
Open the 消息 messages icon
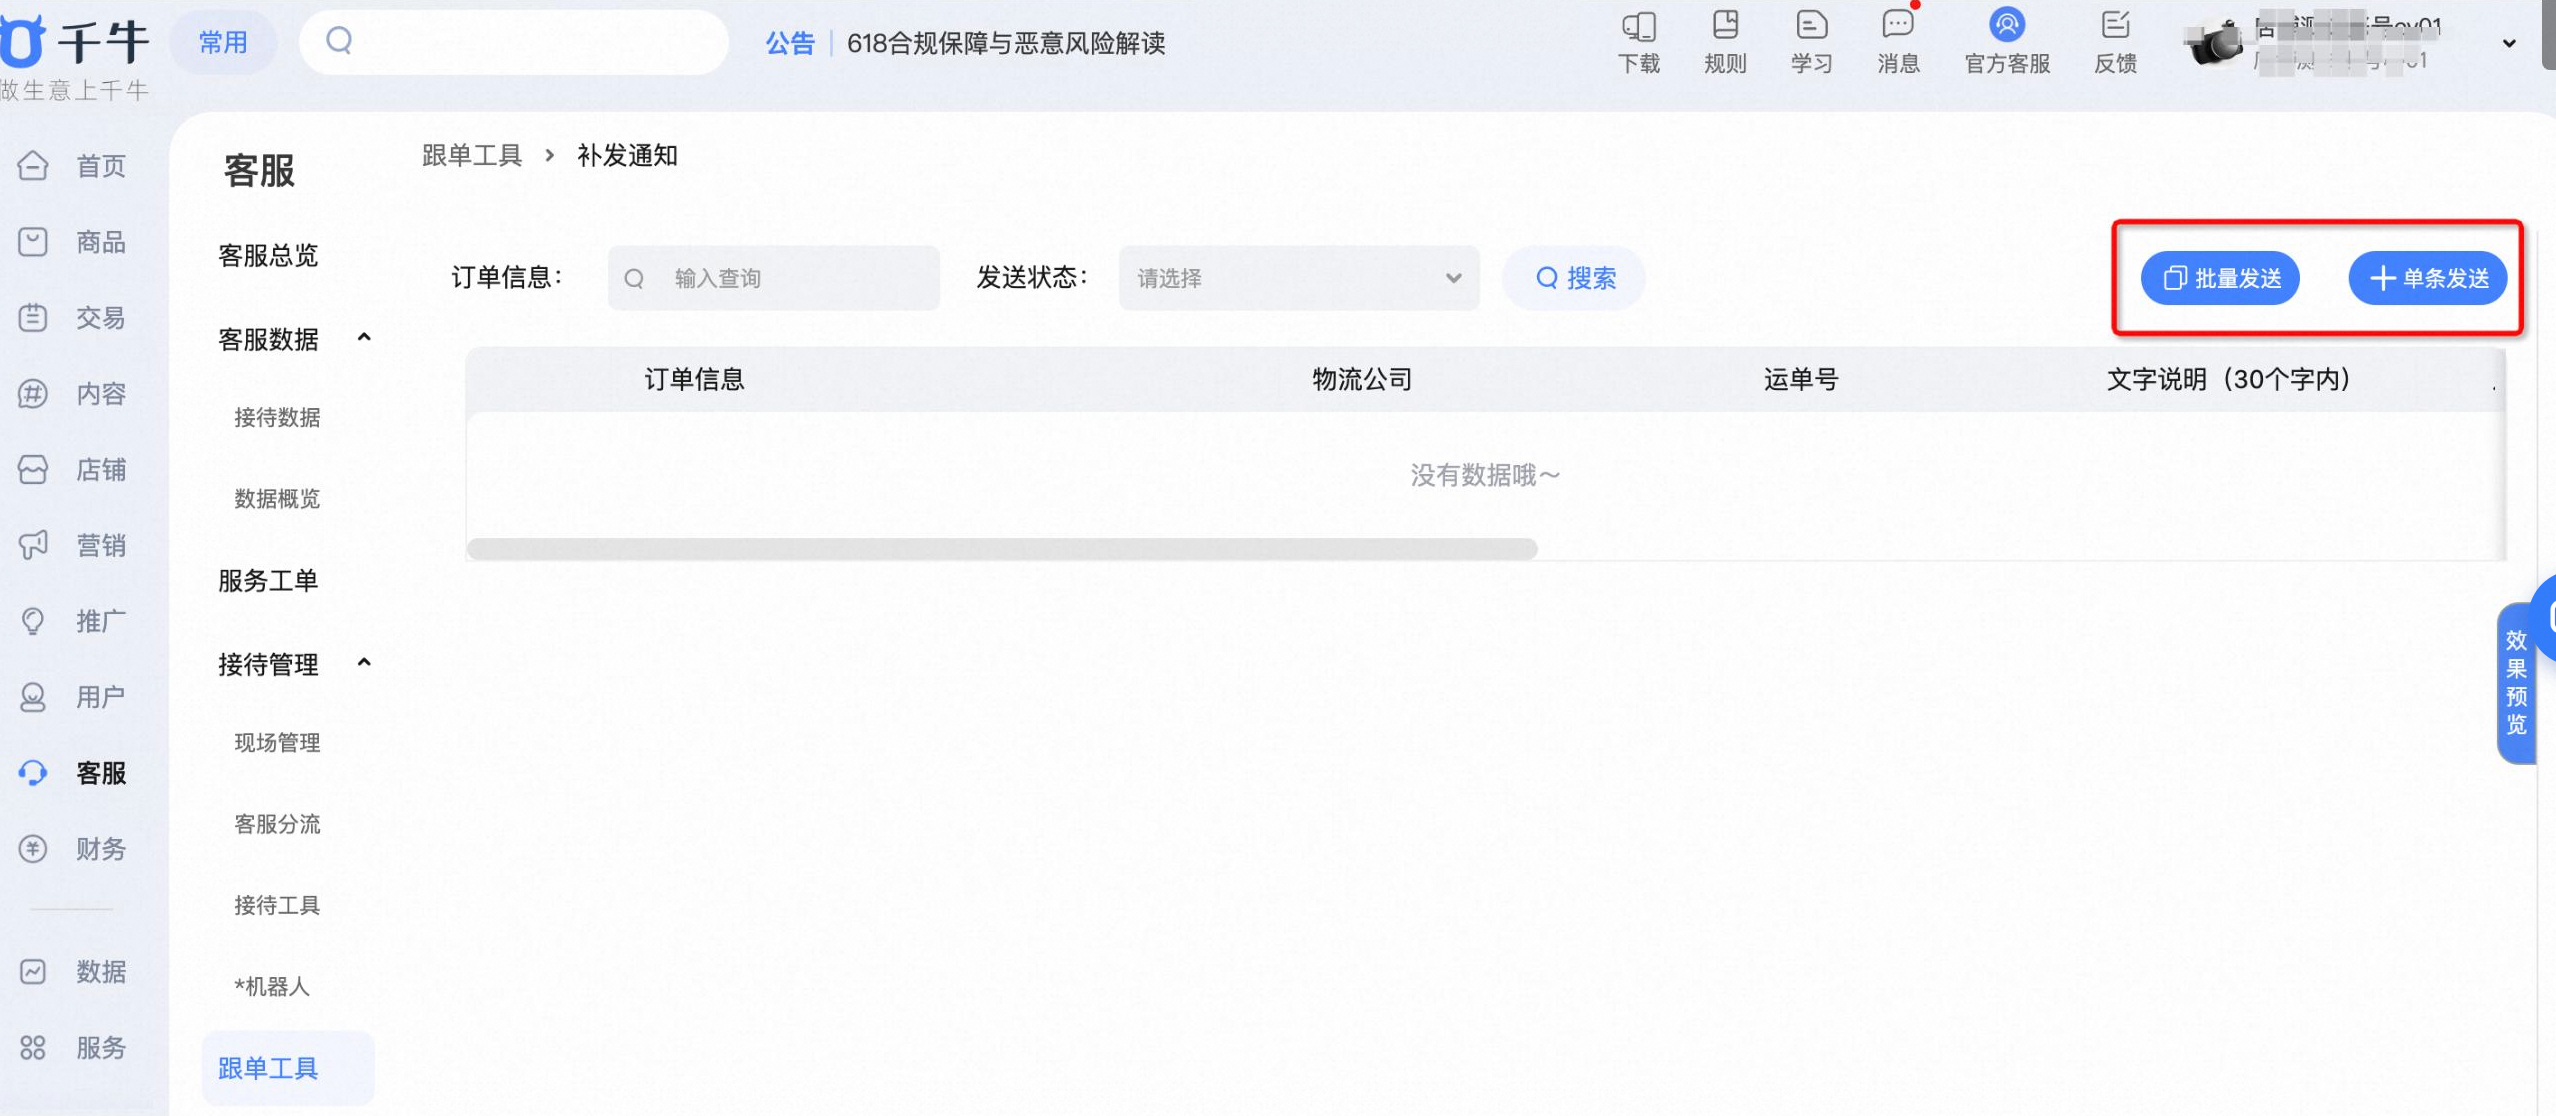1897,26
